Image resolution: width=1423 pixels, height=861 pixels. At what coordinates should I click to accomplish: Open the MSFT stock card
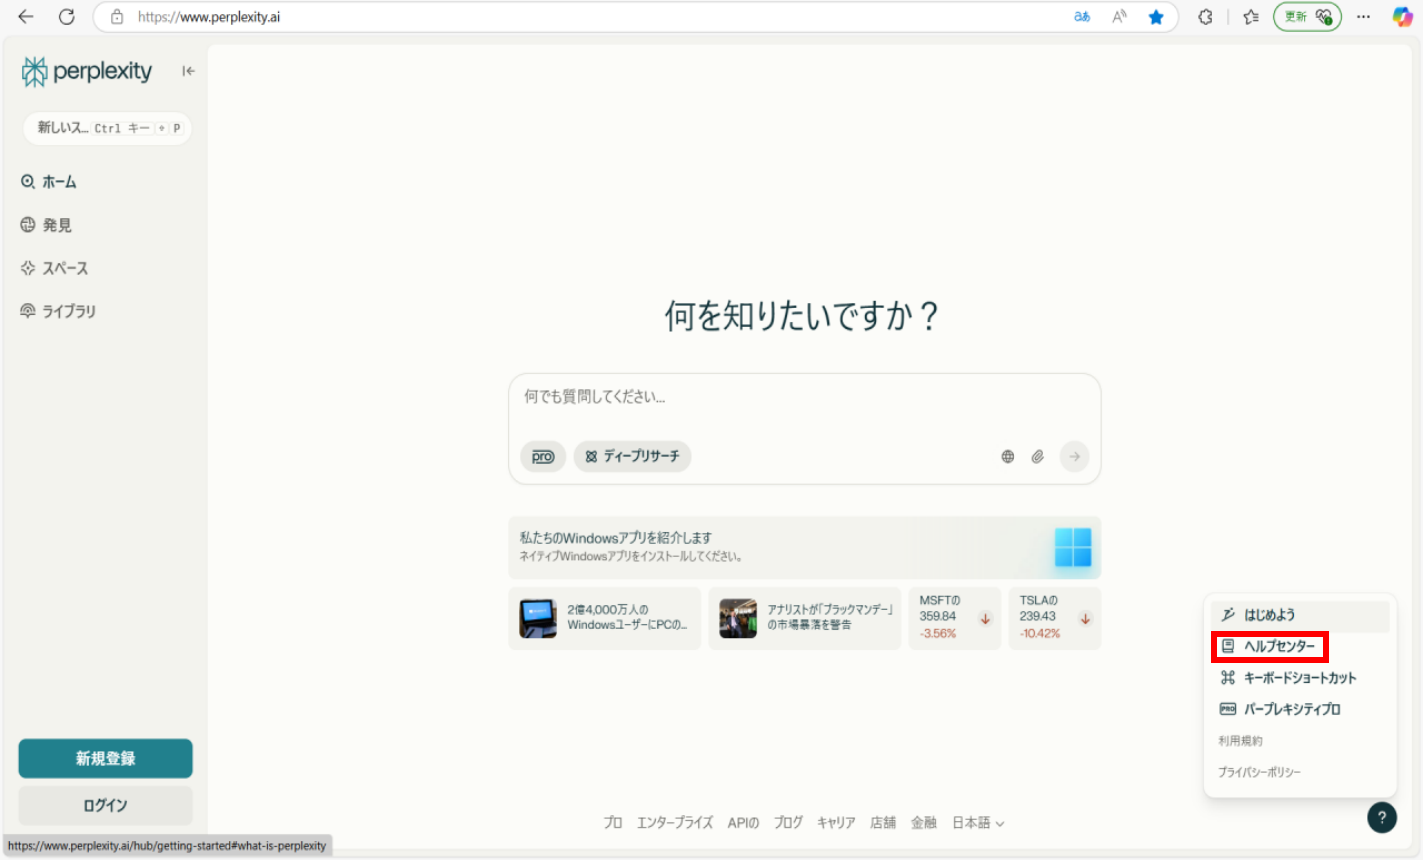954,619
